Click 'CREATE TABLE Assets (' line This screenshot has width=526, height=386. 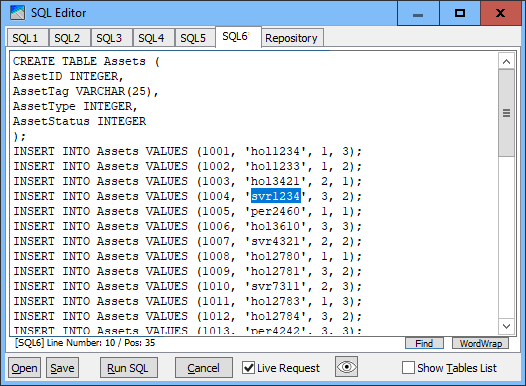(x=87, y=61)
